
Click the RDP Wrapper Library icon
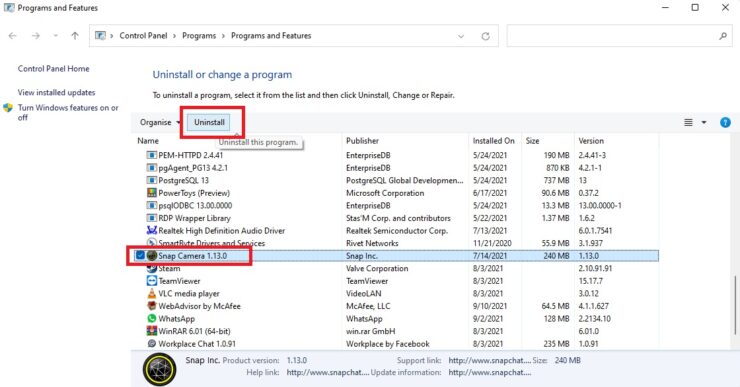coord(151,218)
